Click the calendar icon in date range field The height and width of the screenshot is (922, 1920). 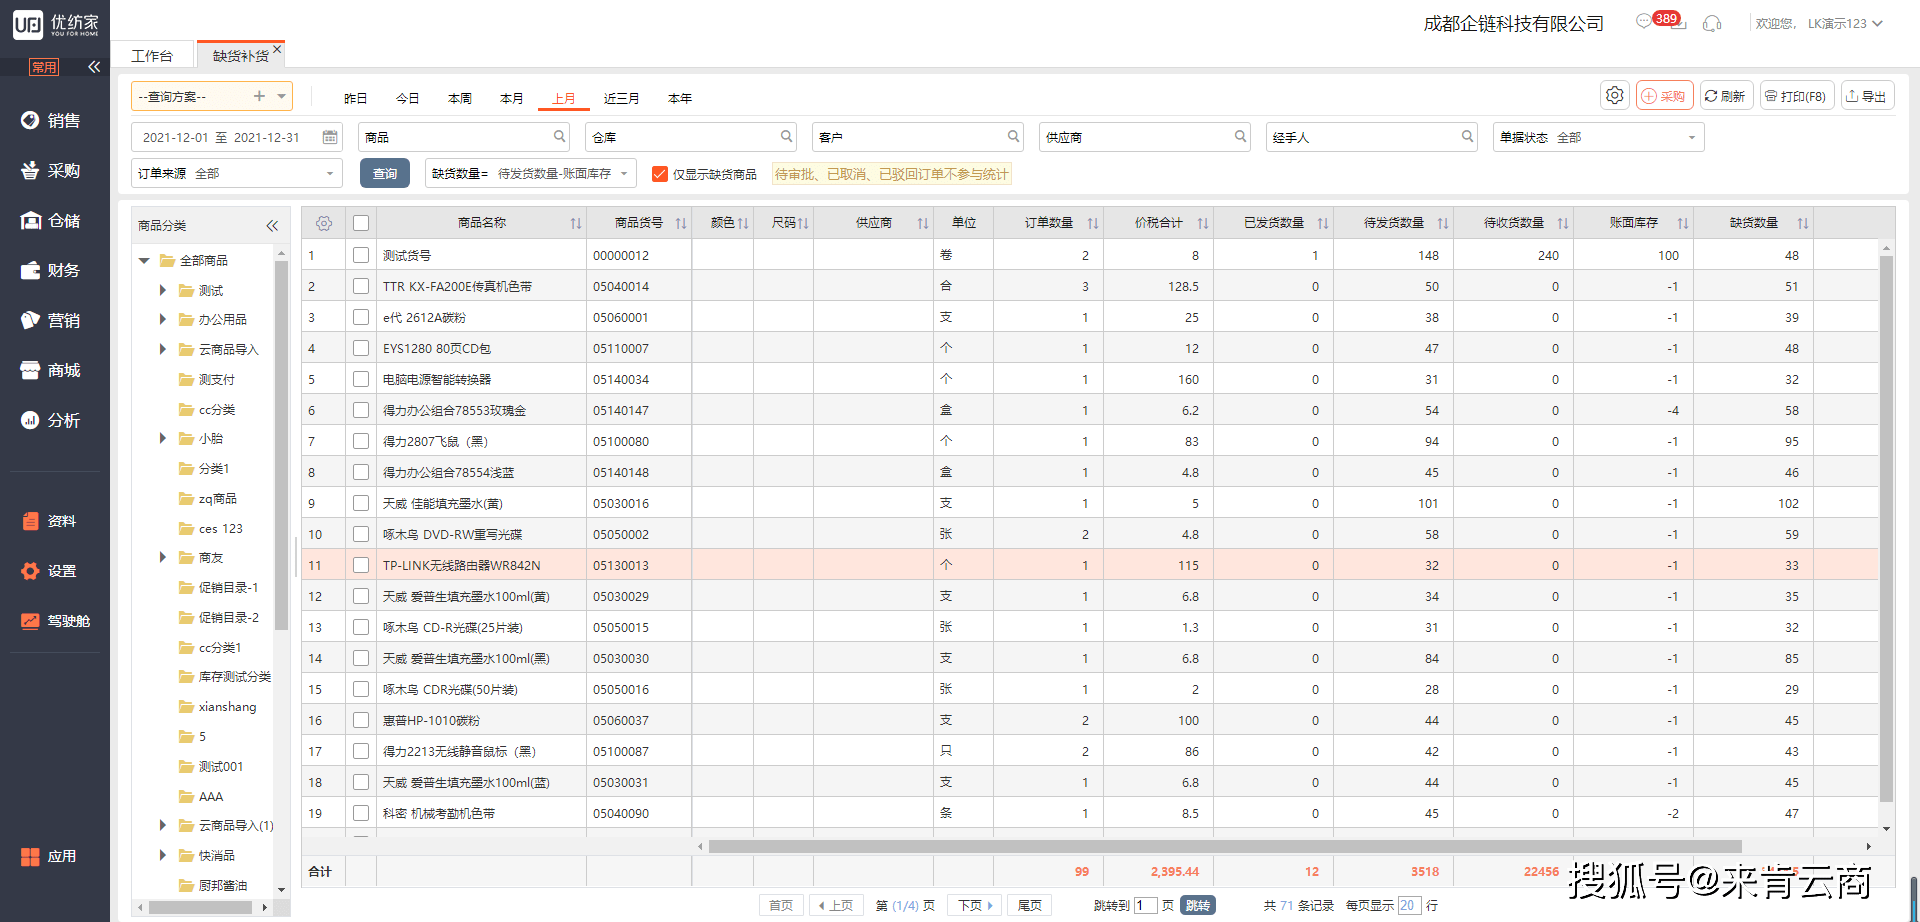(330, 137)
